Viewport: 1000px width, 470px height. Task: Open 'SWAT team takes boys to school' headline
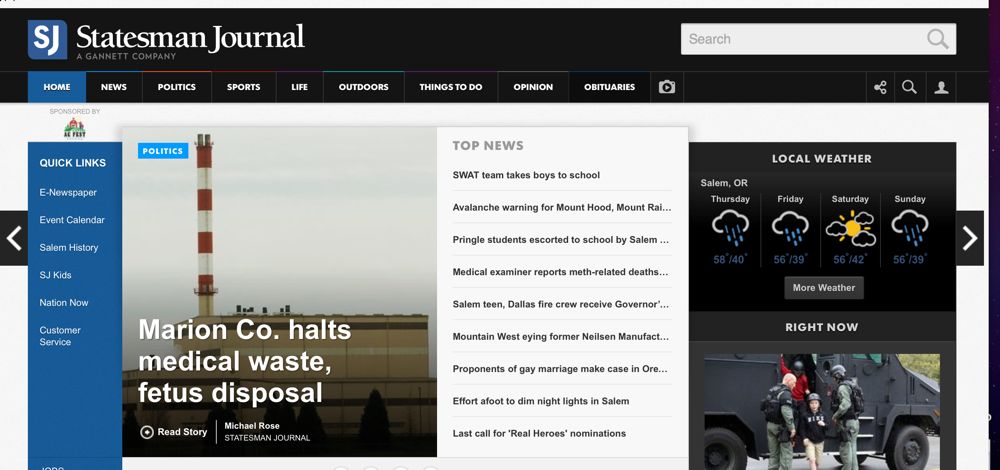click(526, 175)
